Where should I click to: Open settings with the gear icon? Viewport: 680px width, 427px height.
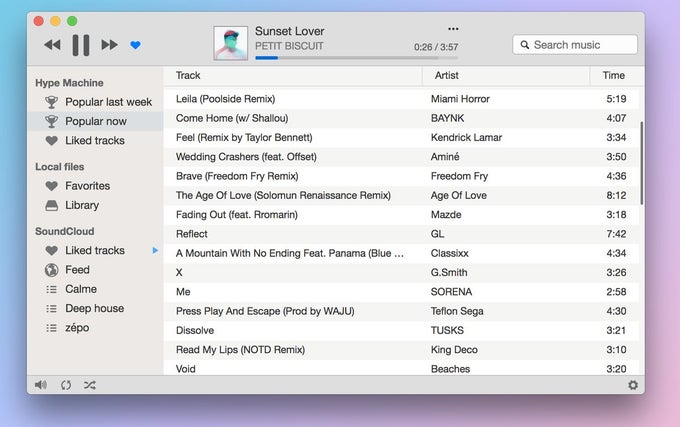633,385
